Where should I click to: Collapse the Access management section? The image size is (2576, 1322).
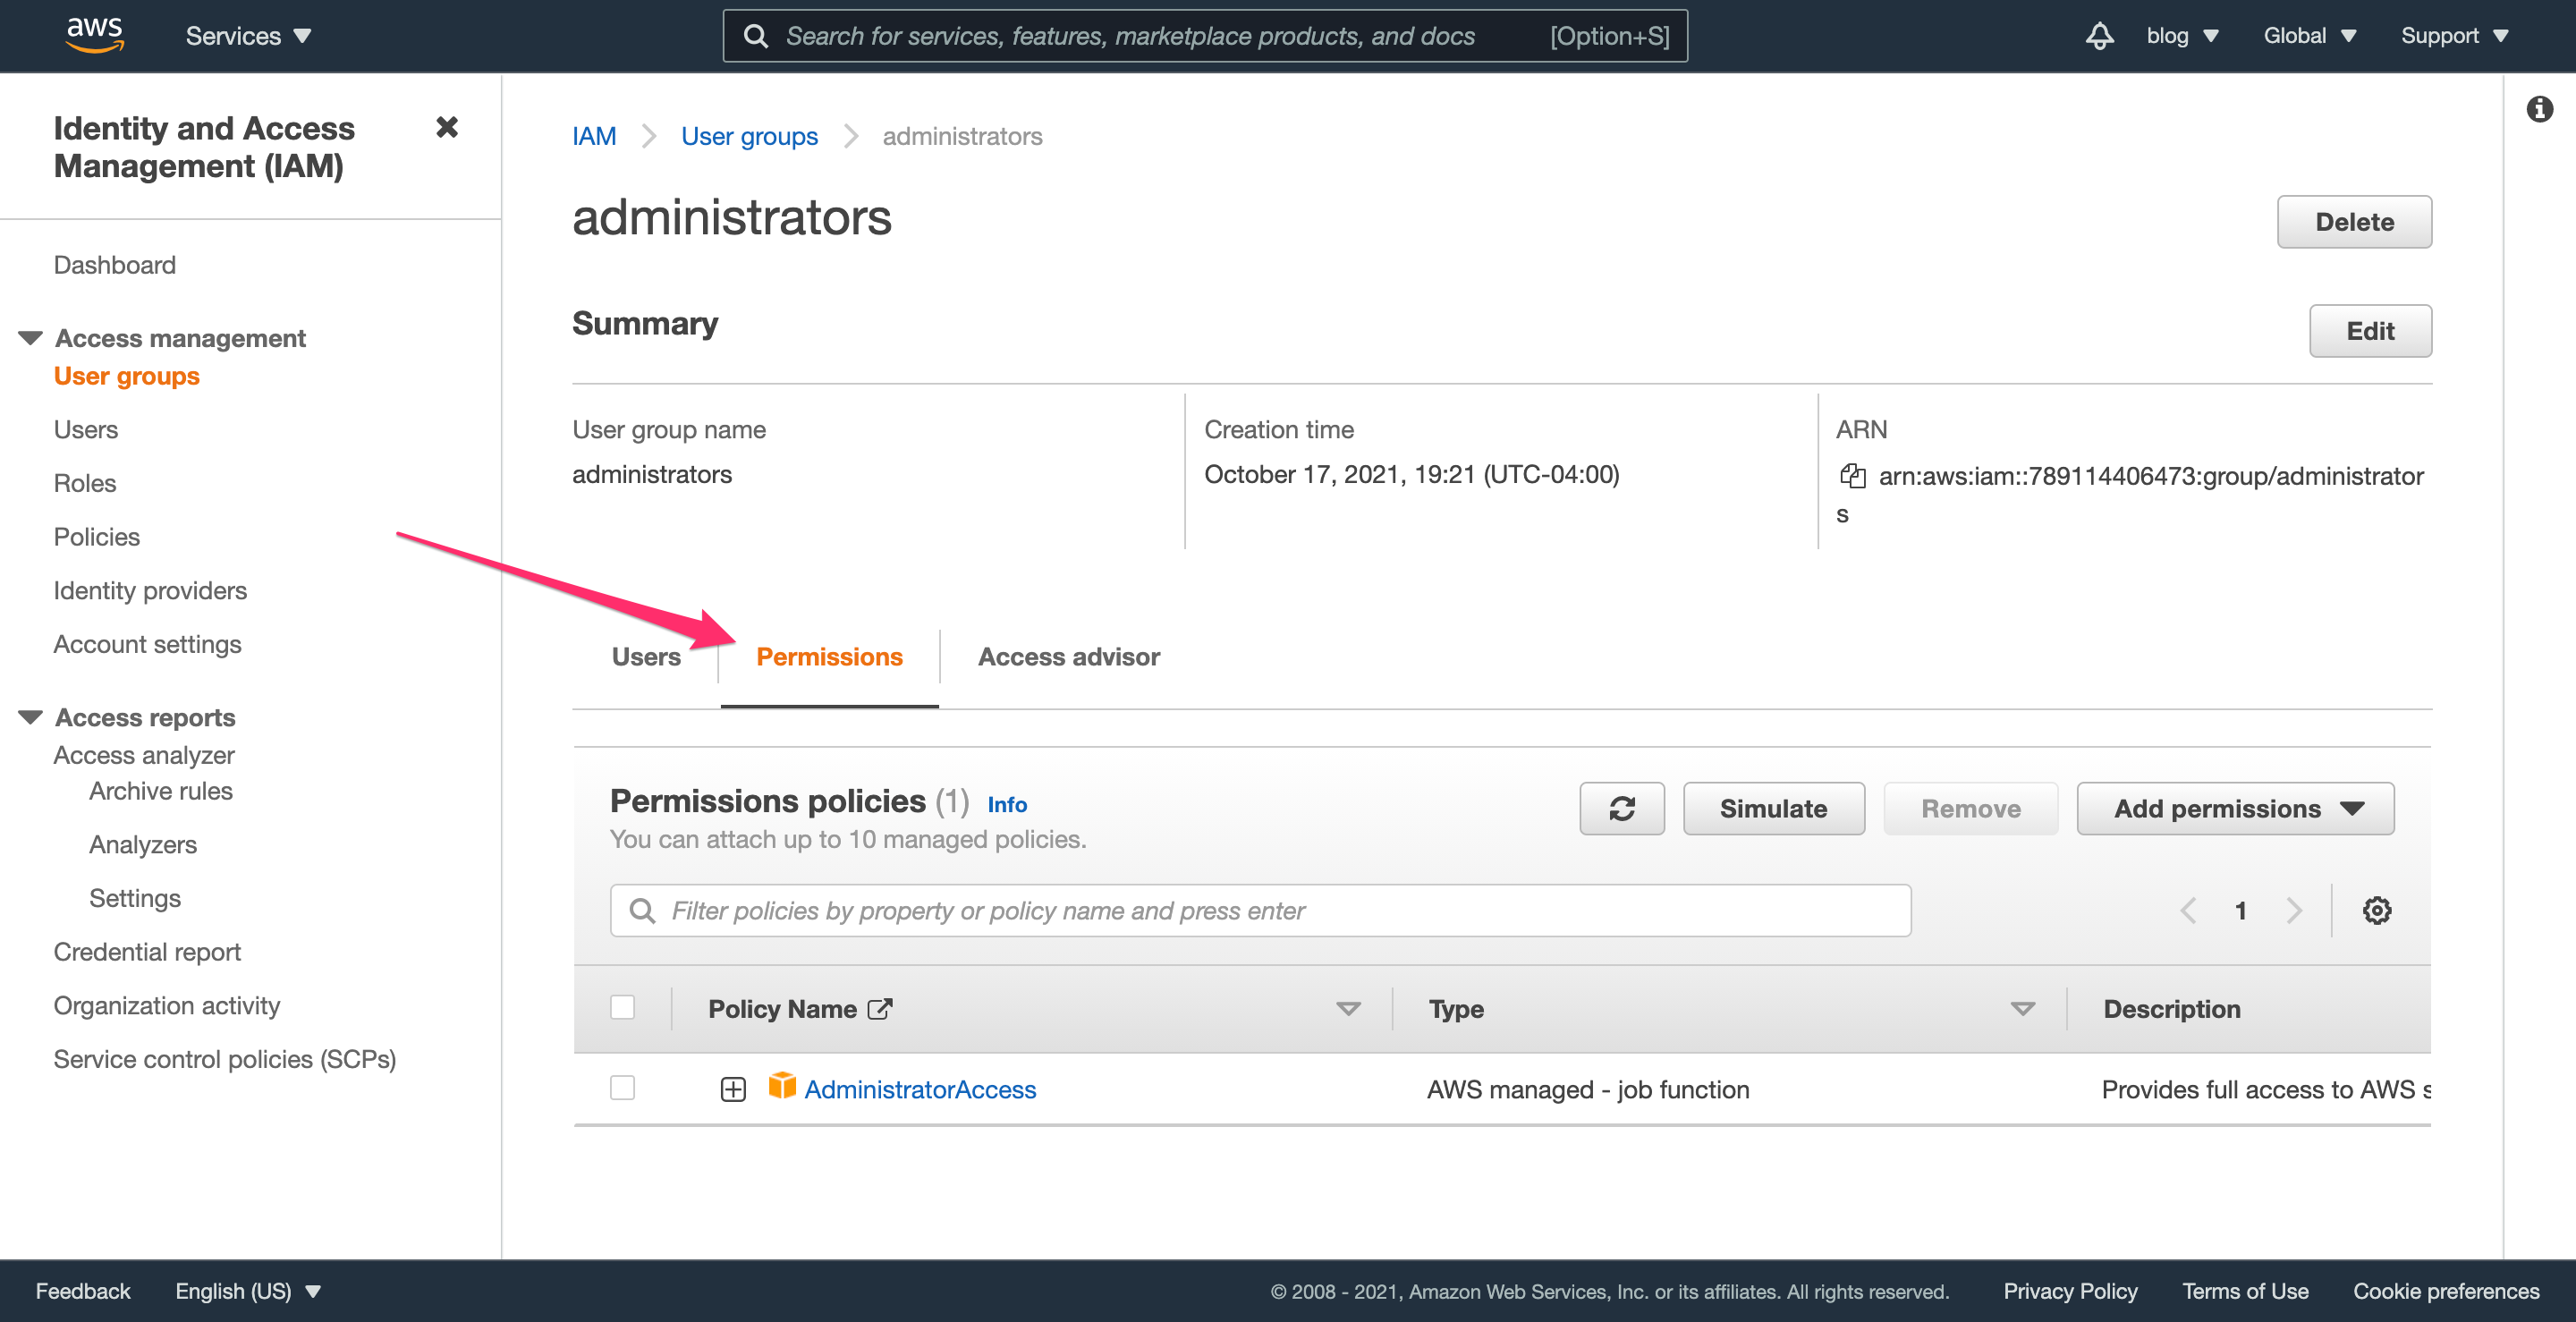pos(31,338)
